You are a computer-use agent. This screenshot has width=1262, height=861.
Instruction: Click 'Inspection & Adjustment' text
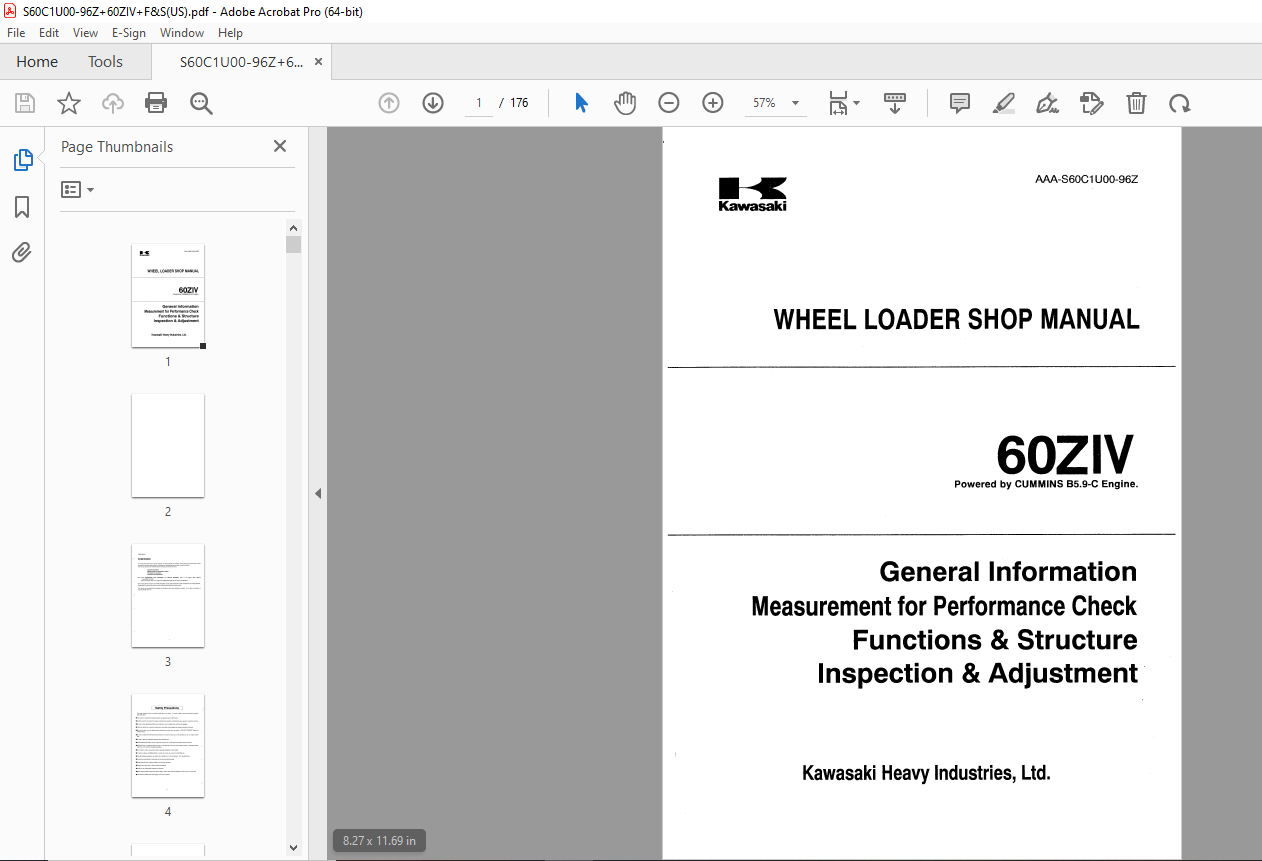(977, 673)
